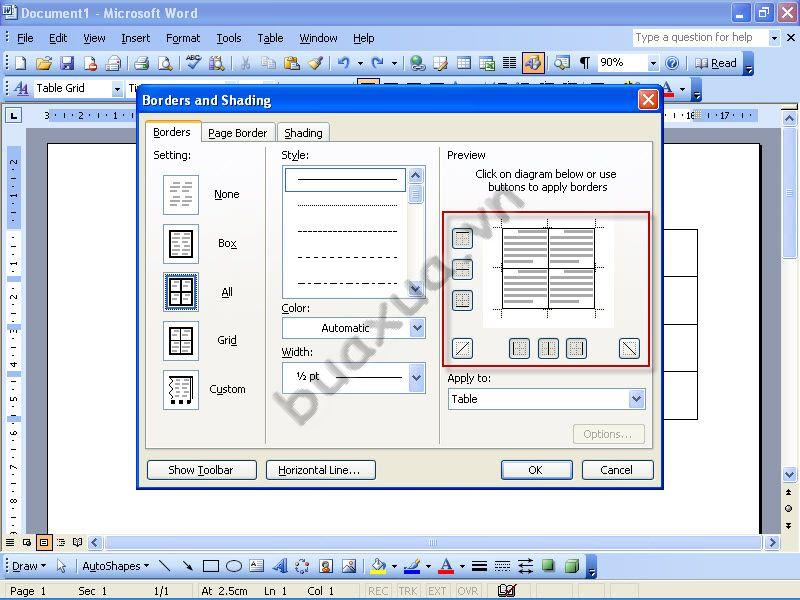Click the Cancel button in the dialog
Viewport: 800px width, 600px height.
617,470
